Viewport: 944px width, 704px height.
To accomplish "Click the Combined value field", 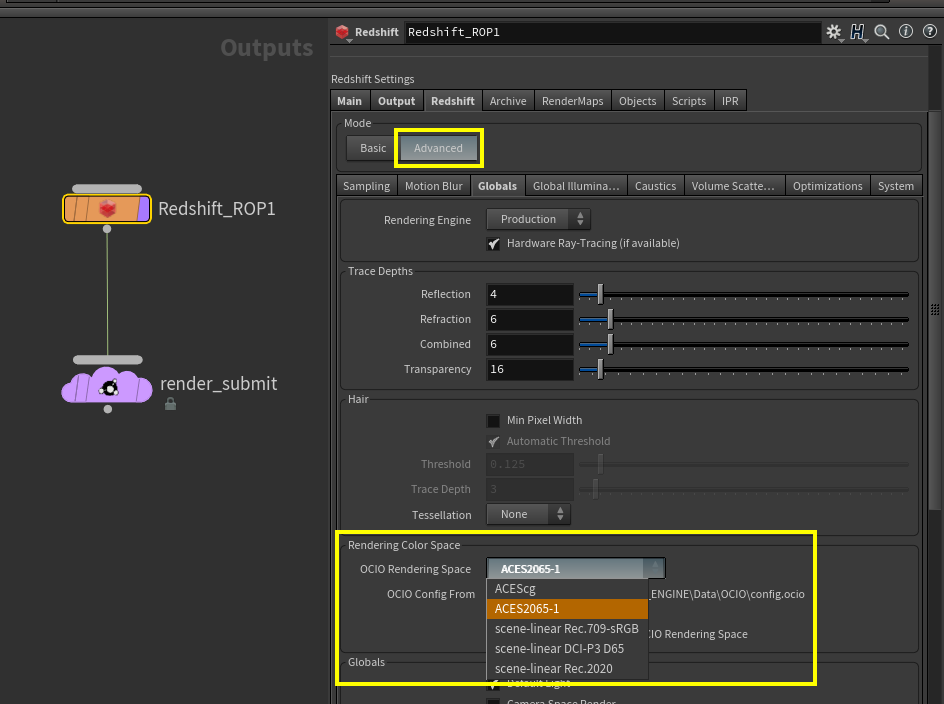I will pyautogui.click(x=530, y=344).
